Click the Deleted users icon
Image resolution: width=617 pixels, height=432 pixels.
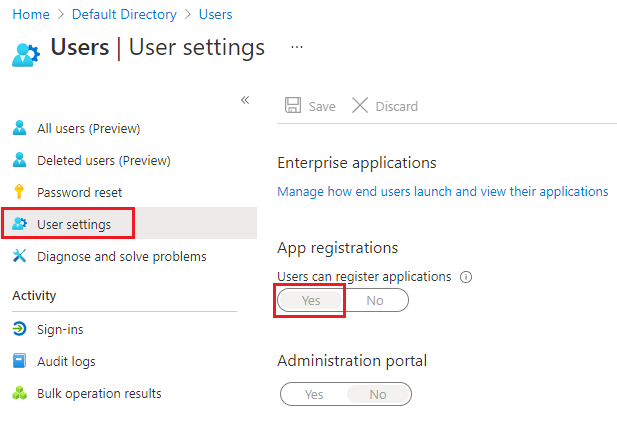pos(19,160)
